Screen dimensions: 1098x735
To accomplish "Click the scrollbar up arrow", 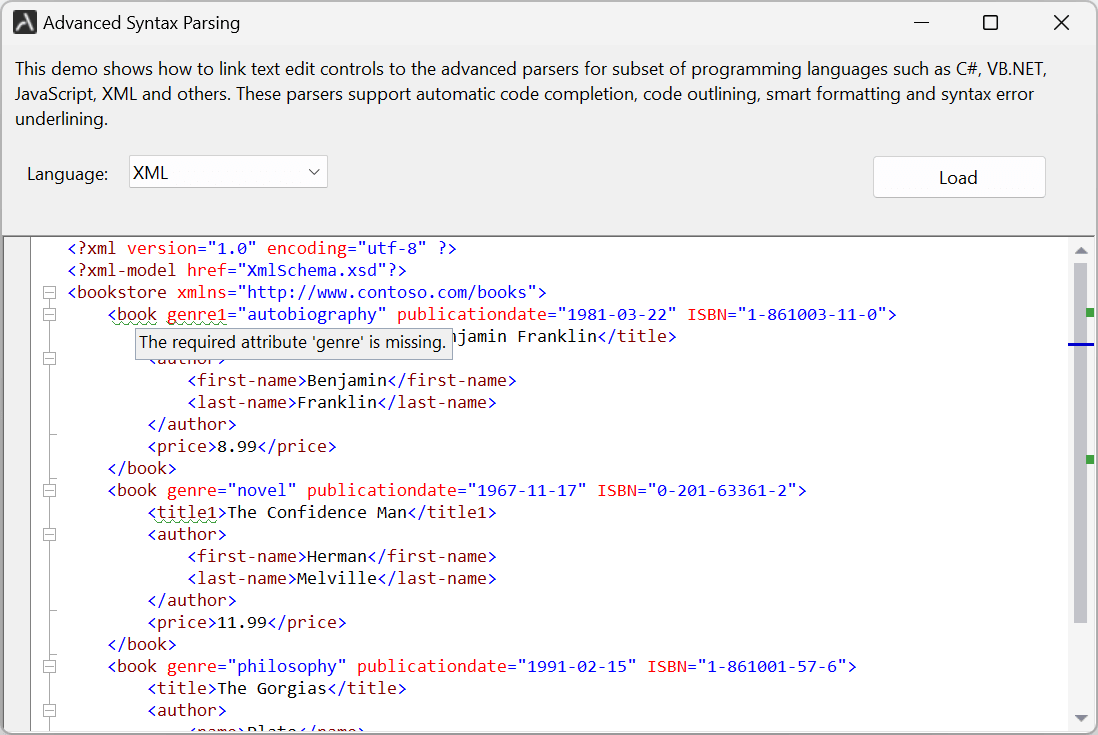I will 1080,250.
